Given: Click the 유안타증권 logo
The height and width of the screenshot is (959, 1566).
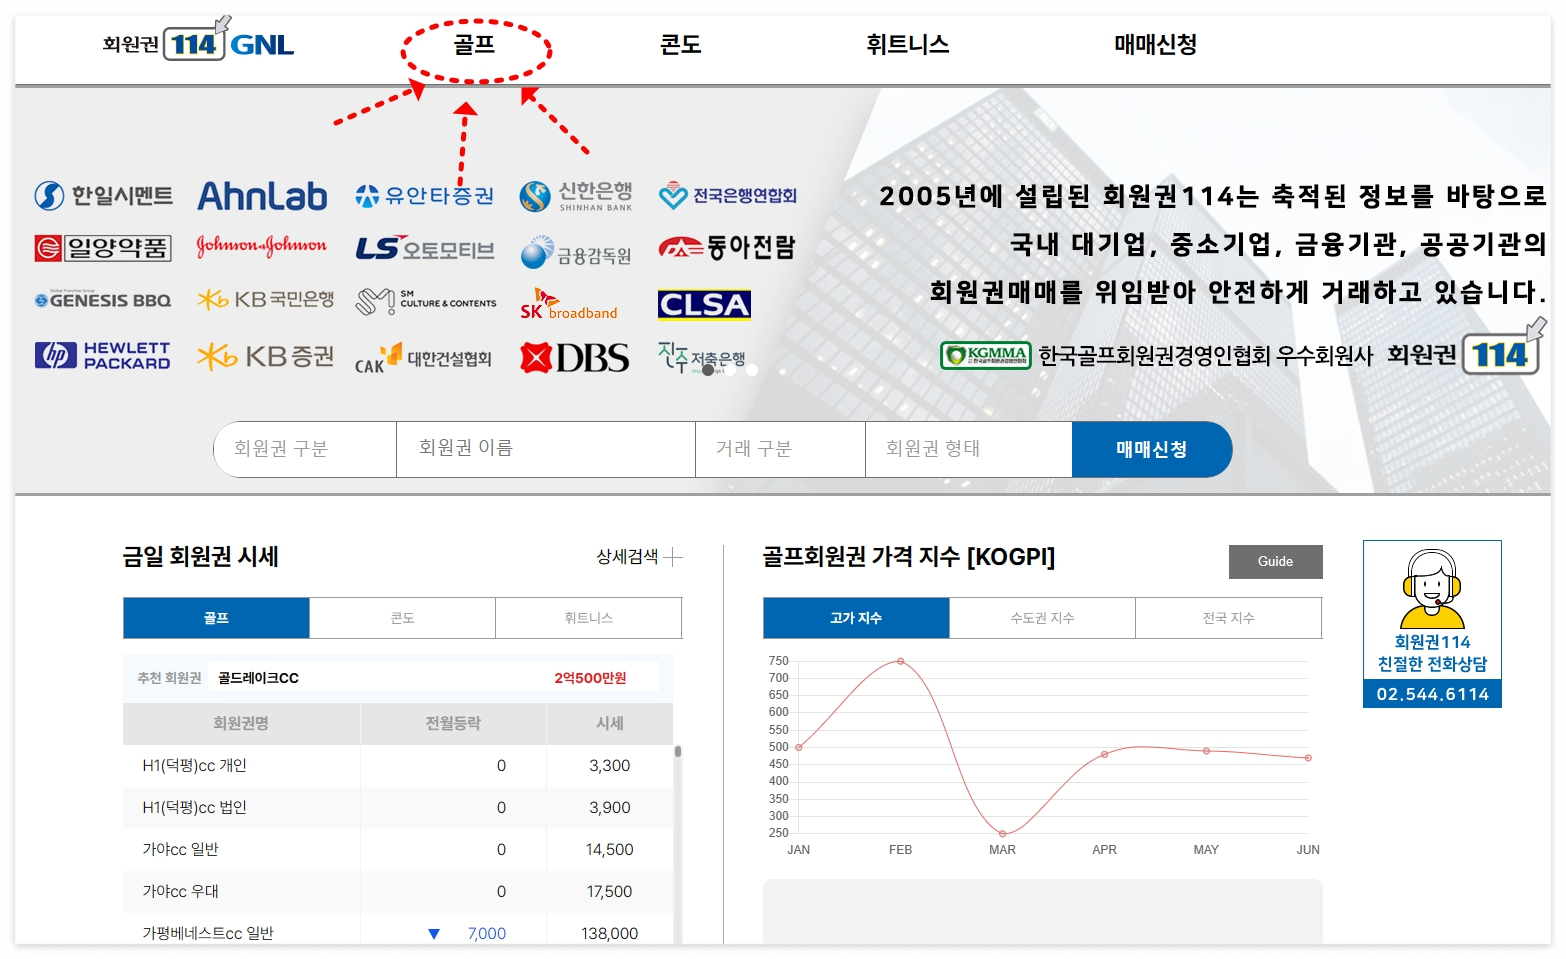Looking at the screenshot, I should [x=425, y=196].
